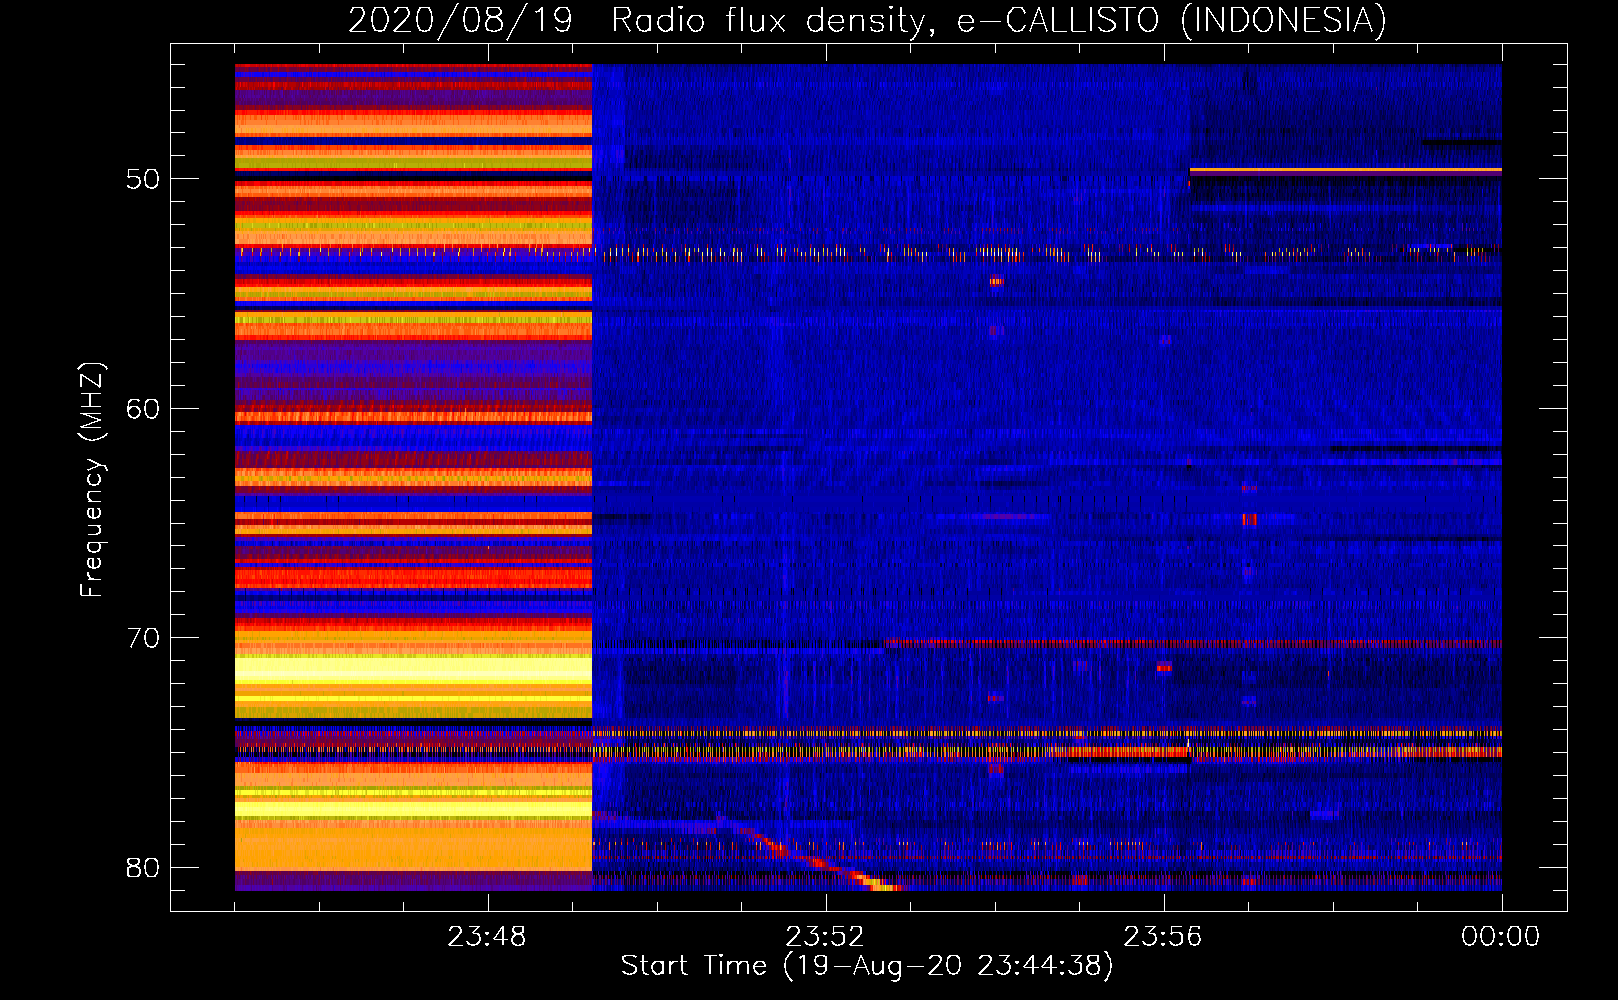Click the '50' frequency tick label
This screenshot has height=1000, width=1618.
(x=143, y=179)
